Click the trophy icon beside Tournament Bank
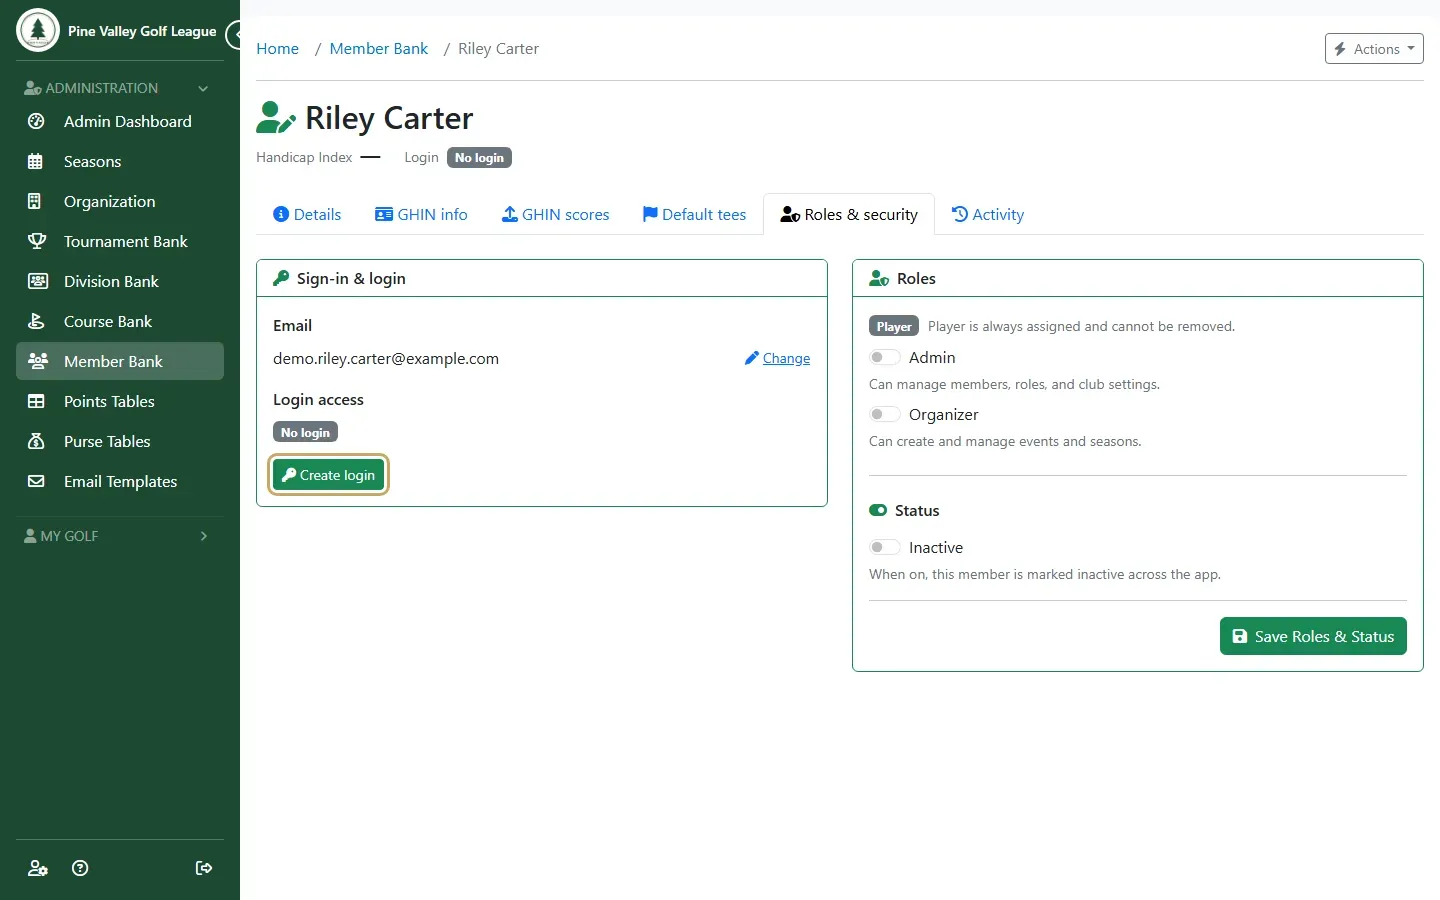1440x900 pixels. click(x=37, y=241)
